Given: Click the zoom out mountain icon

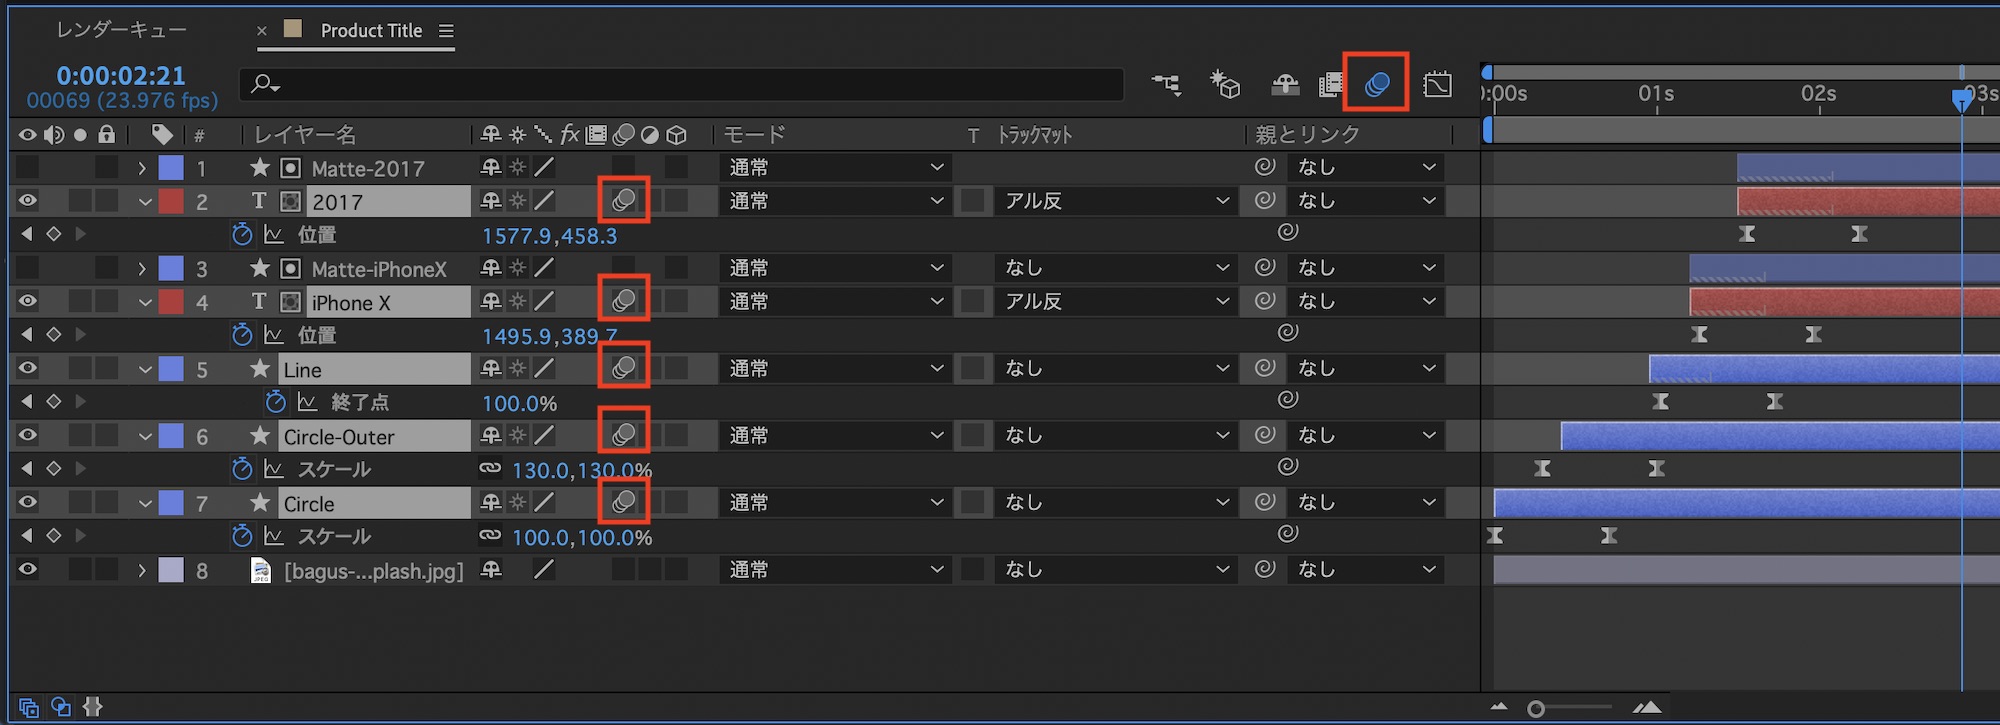Looking at the screenshot, I should tap(1498, 707).
